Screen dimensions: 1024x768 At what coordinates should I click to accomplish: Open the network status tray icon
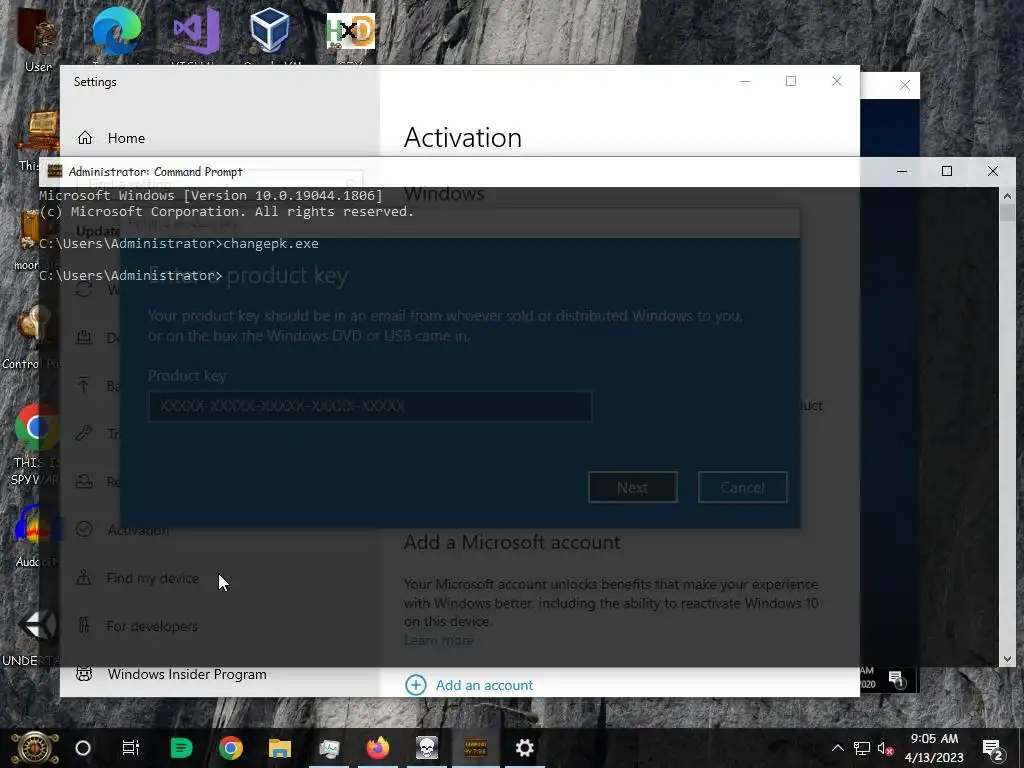pos(862,748)
